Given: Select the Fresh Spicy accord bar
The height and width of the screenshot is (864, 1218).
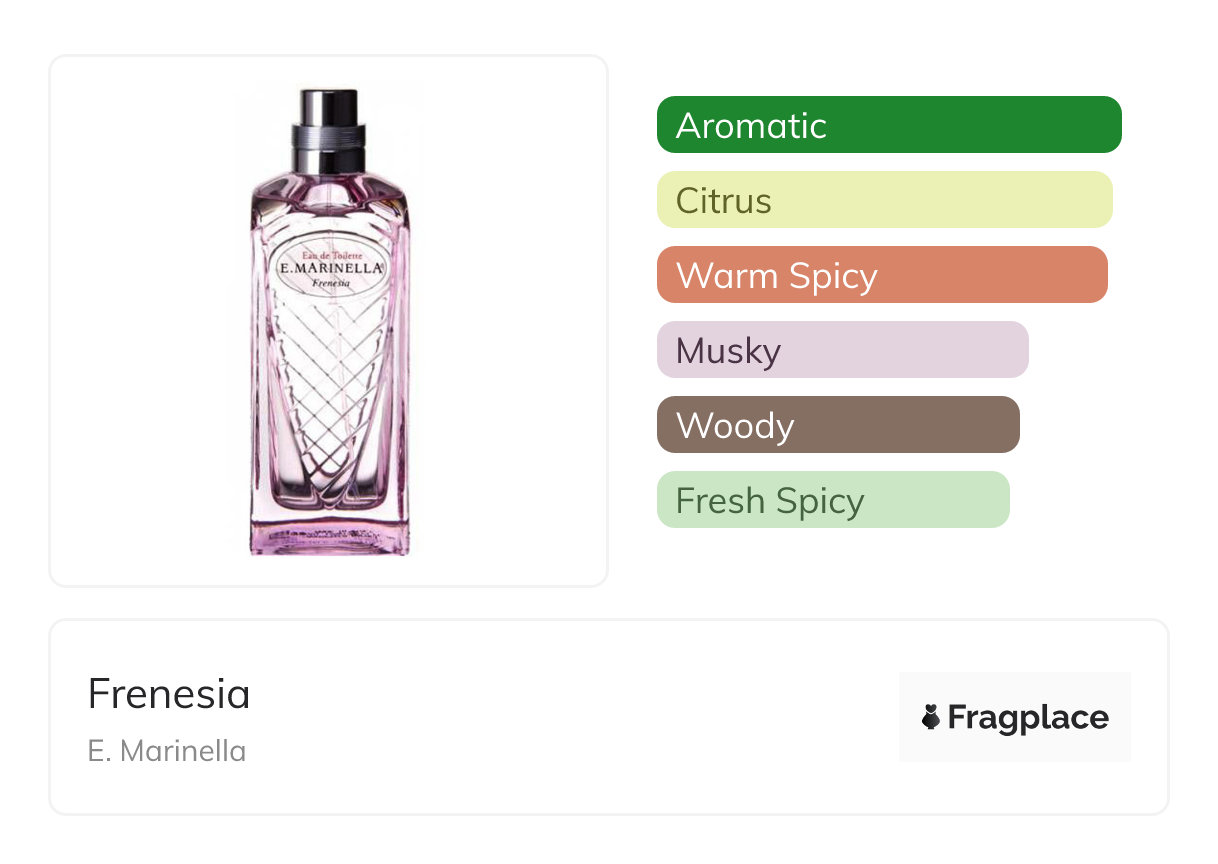Looking at the screenshot, I should tap(832, 500).
